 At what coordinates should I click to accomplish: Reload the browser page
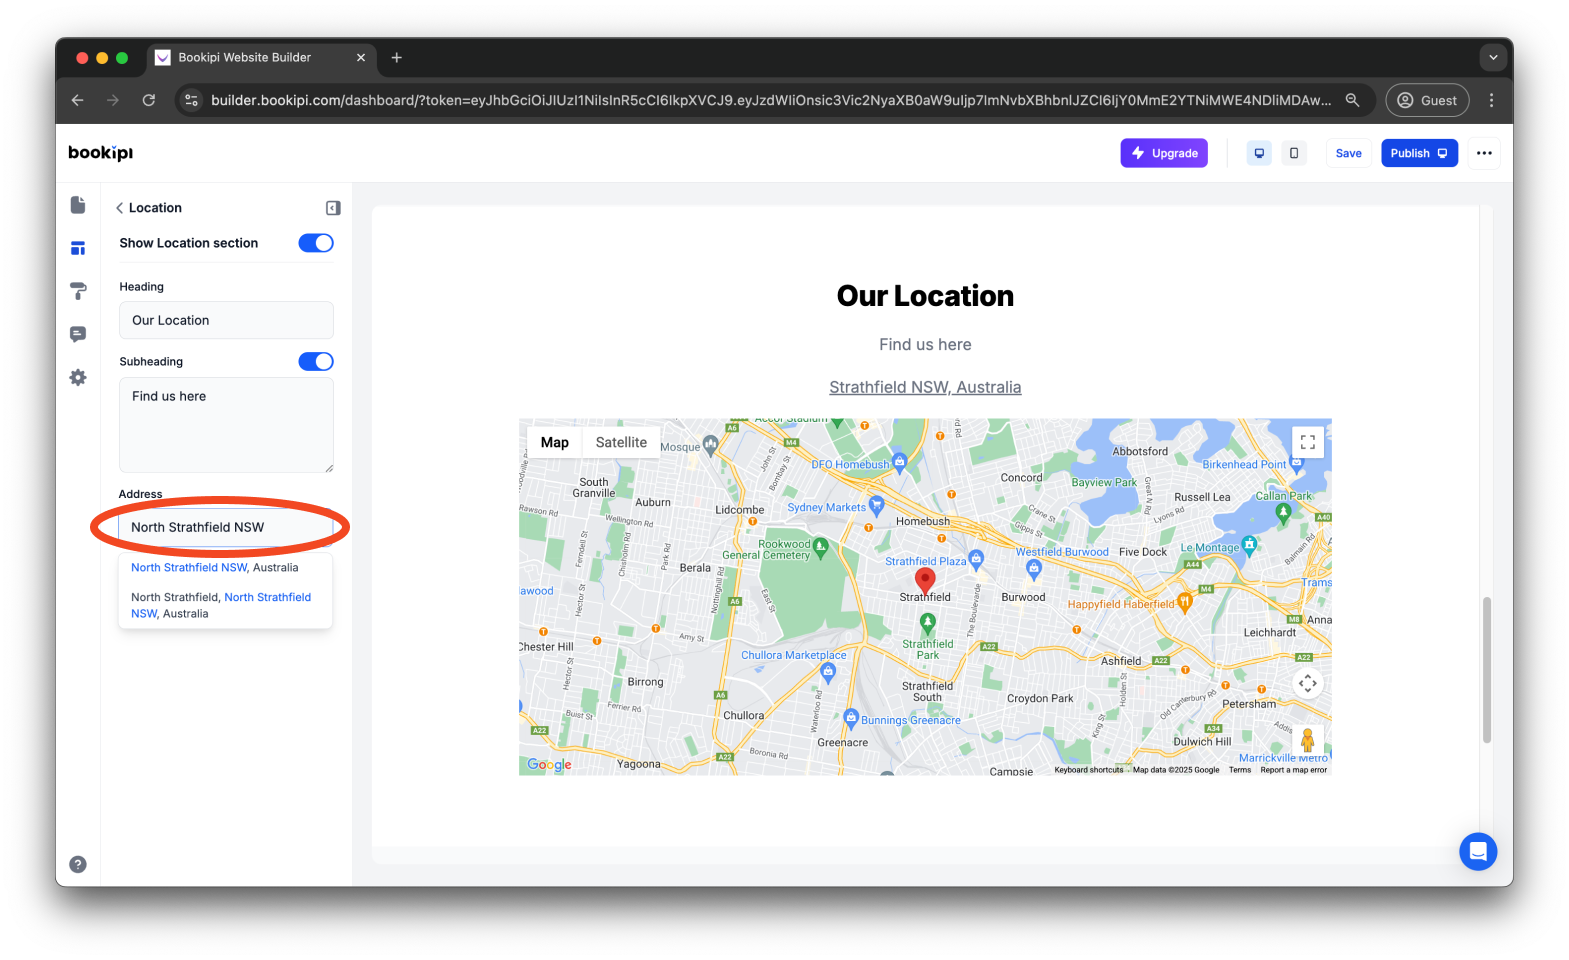[148, 100]
